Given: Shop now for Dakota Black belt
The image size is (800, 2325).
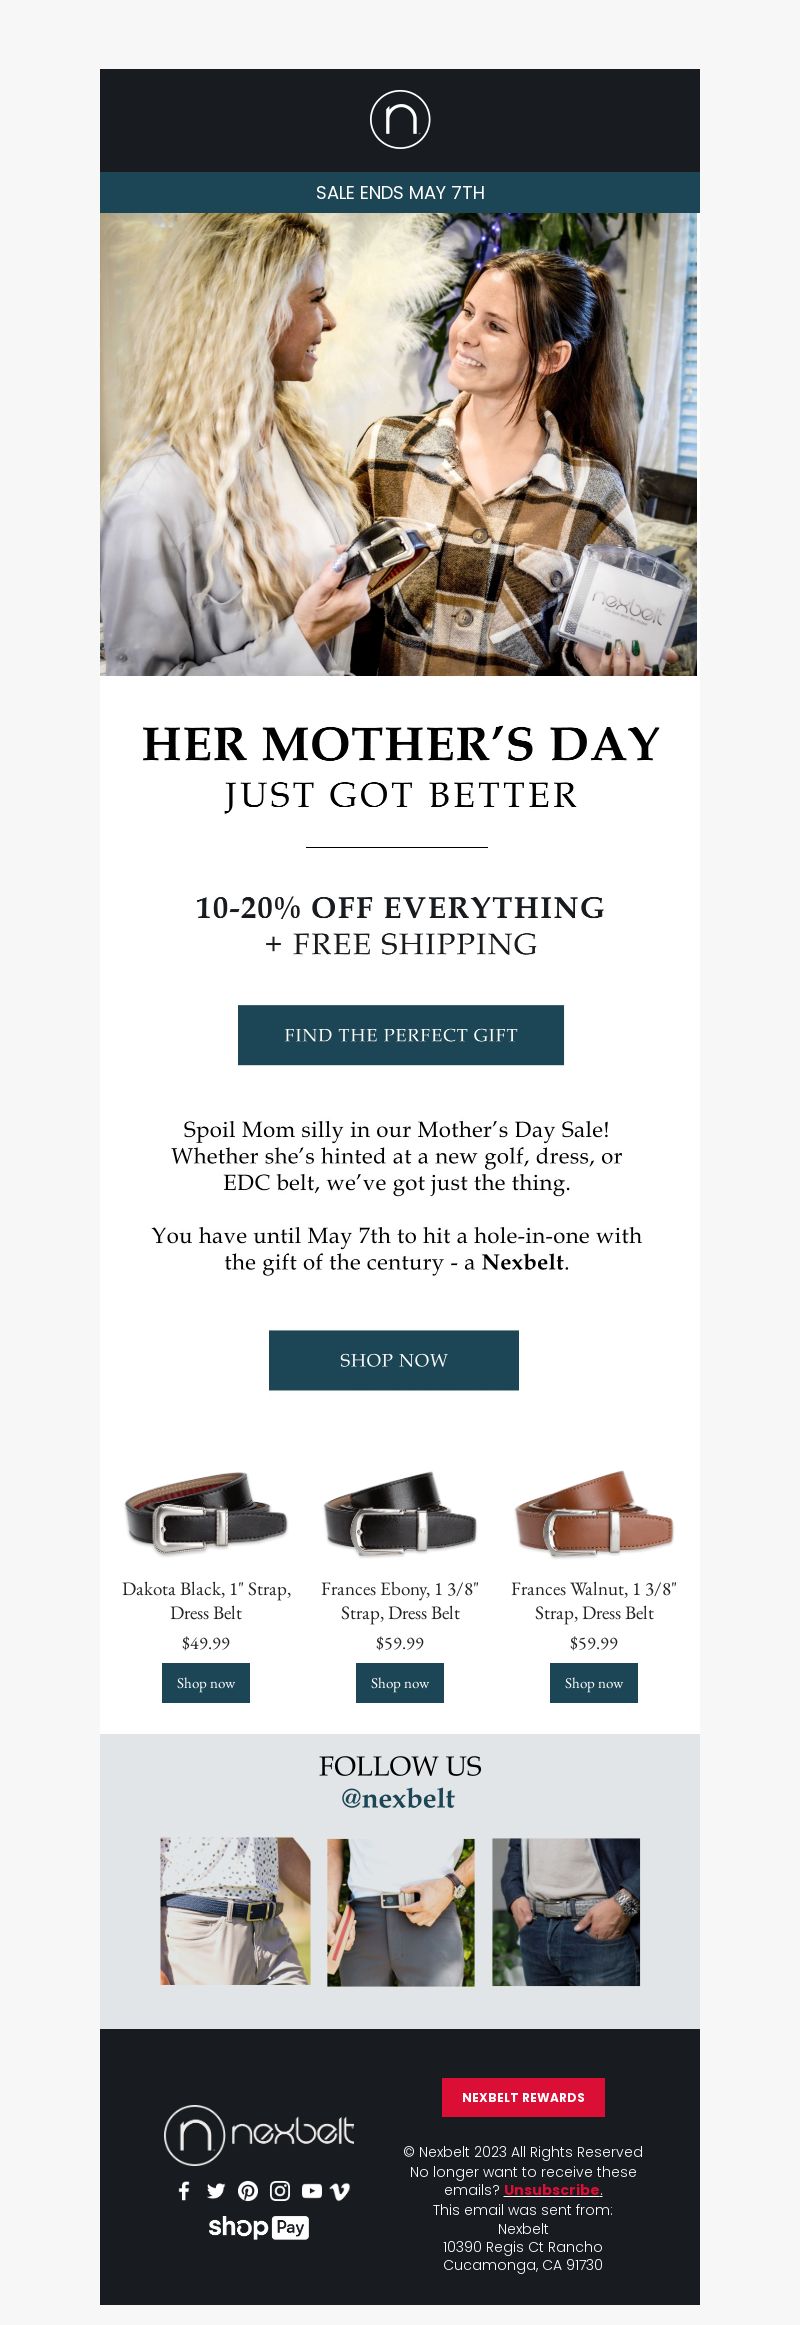Looking at the screenshot, I should 206,1683.
